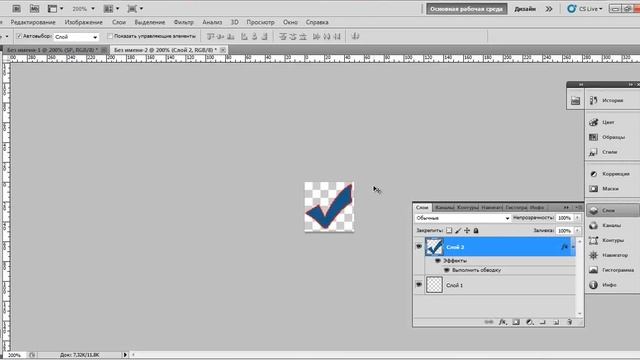Open Mini Bridge via the Mb icon
This screenshot has height=360, width=640.
click(x=35, y=9)
